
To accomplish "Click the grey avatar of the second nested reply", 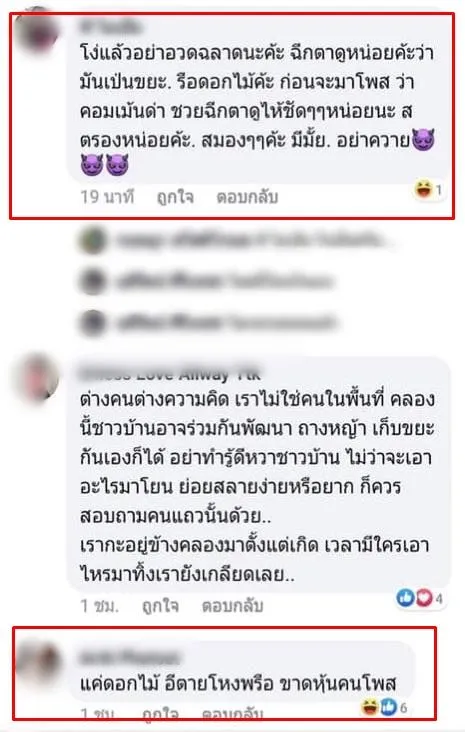I will click(x=92, y=281).
